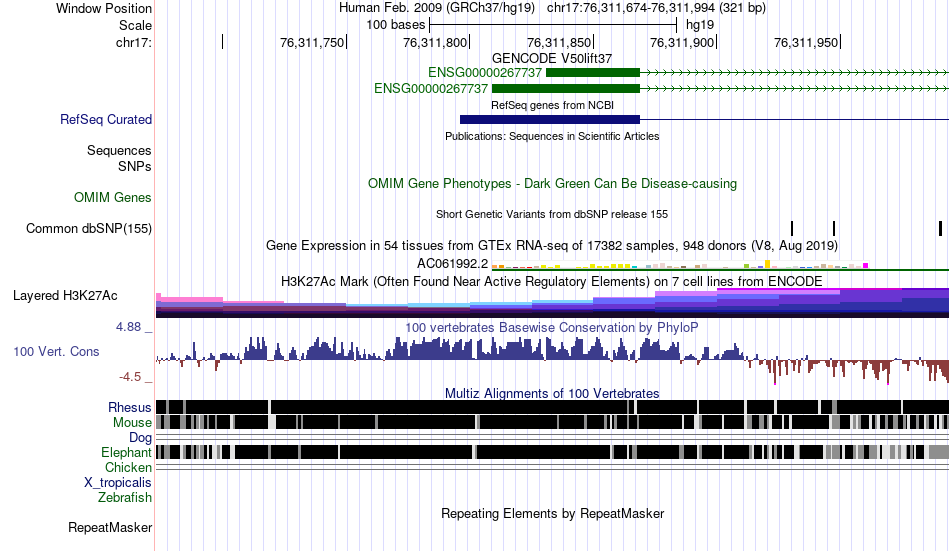The height and width of the screenshot is (551, 950).
Task: Click the dark blue RefSeq Curated exon block
Action: point(550,119)
